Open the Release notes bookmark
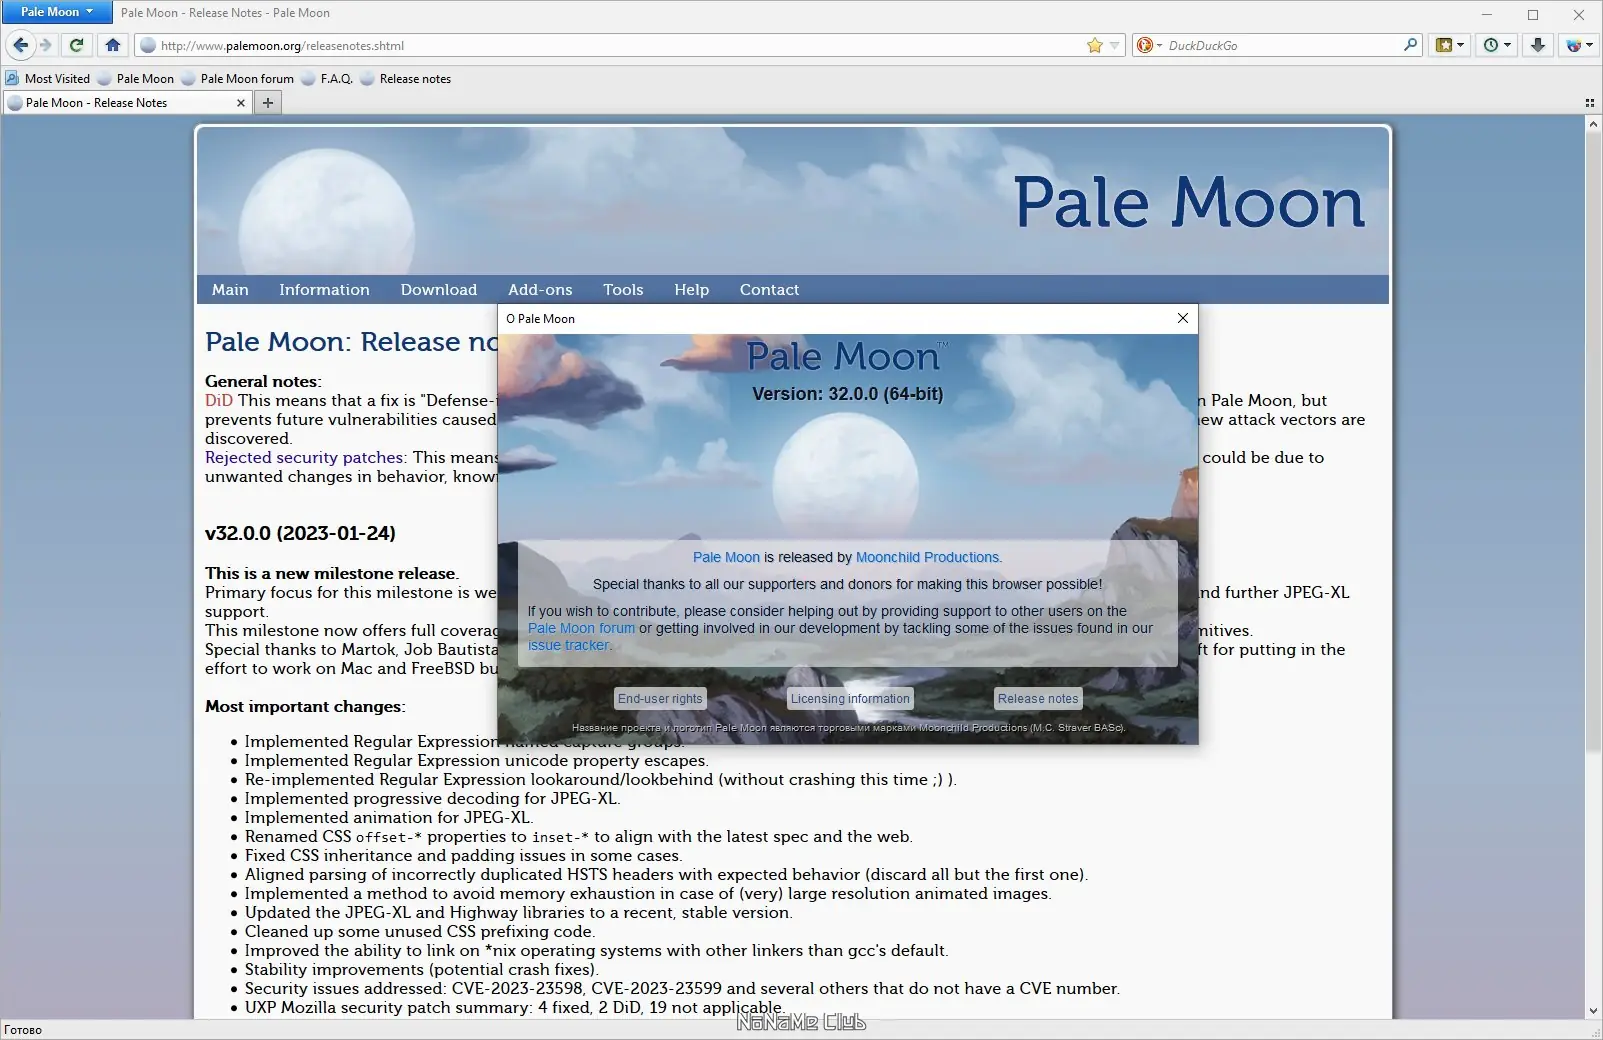Viewport: 1603px width, 1040px height. (x=405, y=79)
